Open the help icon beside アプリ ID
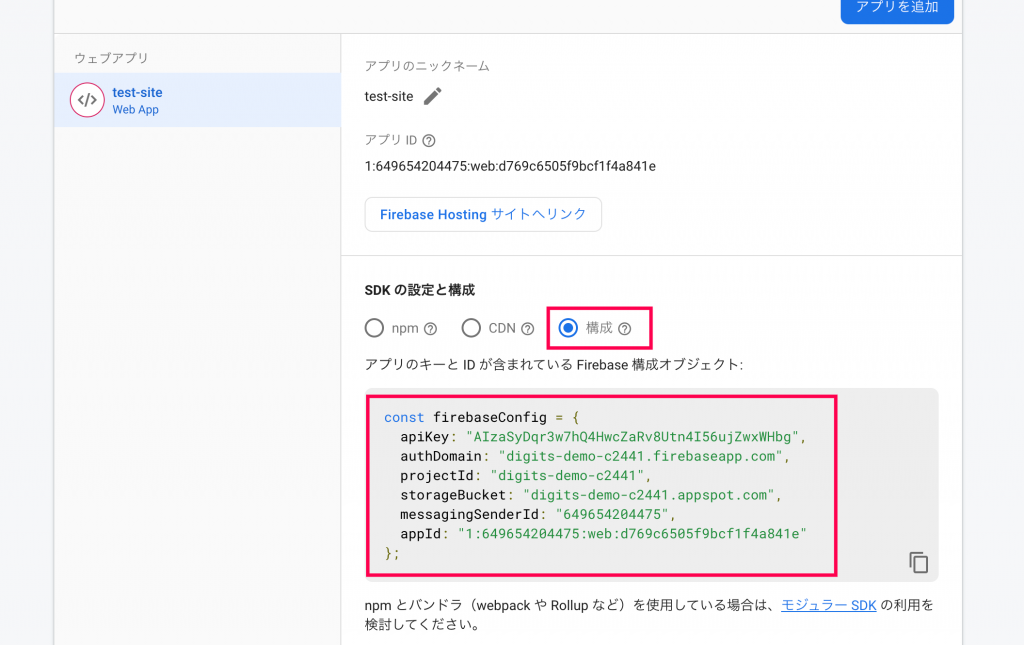1024x645 pixels. coord(428,140)
